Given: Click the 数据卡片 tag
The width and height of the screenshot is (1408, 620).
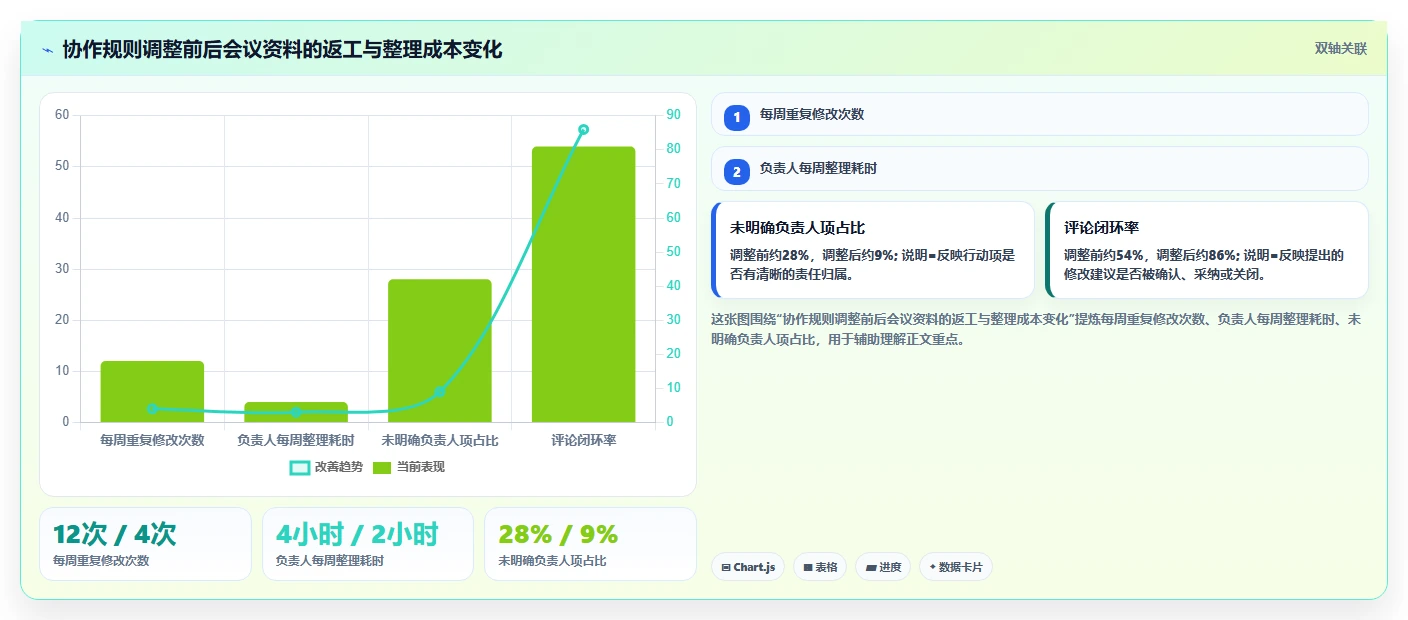Looking at the screenshot, I should tap(956, 567).
